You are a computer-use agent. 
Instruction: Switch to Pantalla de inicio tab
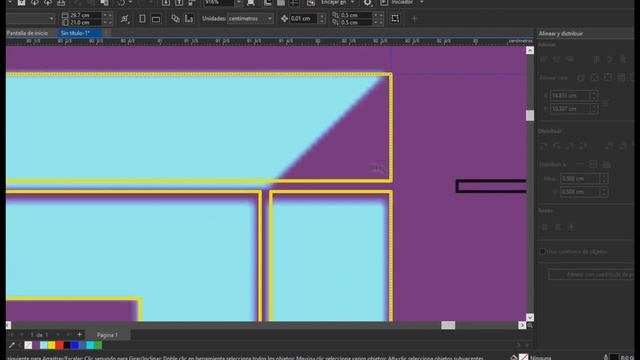point(27,33)
